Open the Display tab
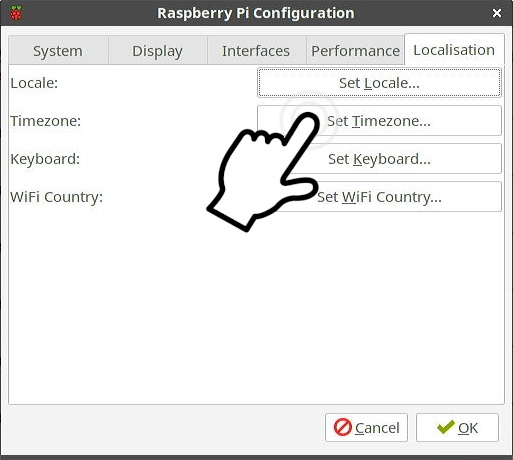Viewport: 513px width, 460px height. 157,51
